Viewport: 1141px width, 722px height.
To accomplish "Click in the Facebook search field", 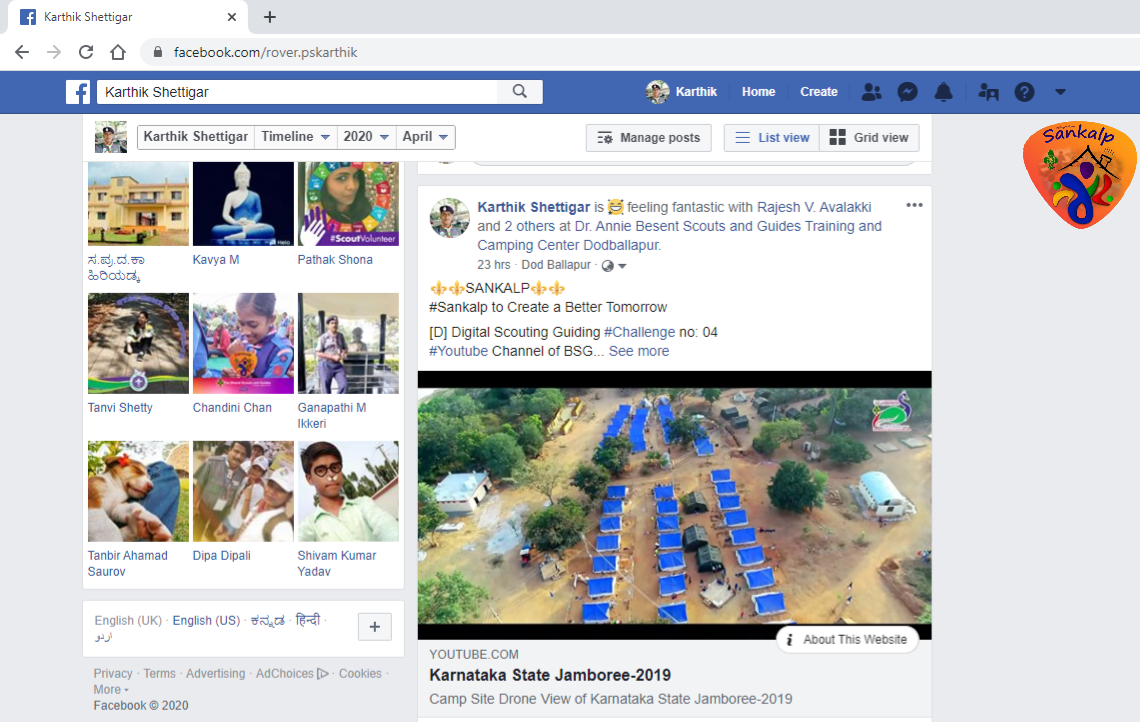I will point(297,92).
